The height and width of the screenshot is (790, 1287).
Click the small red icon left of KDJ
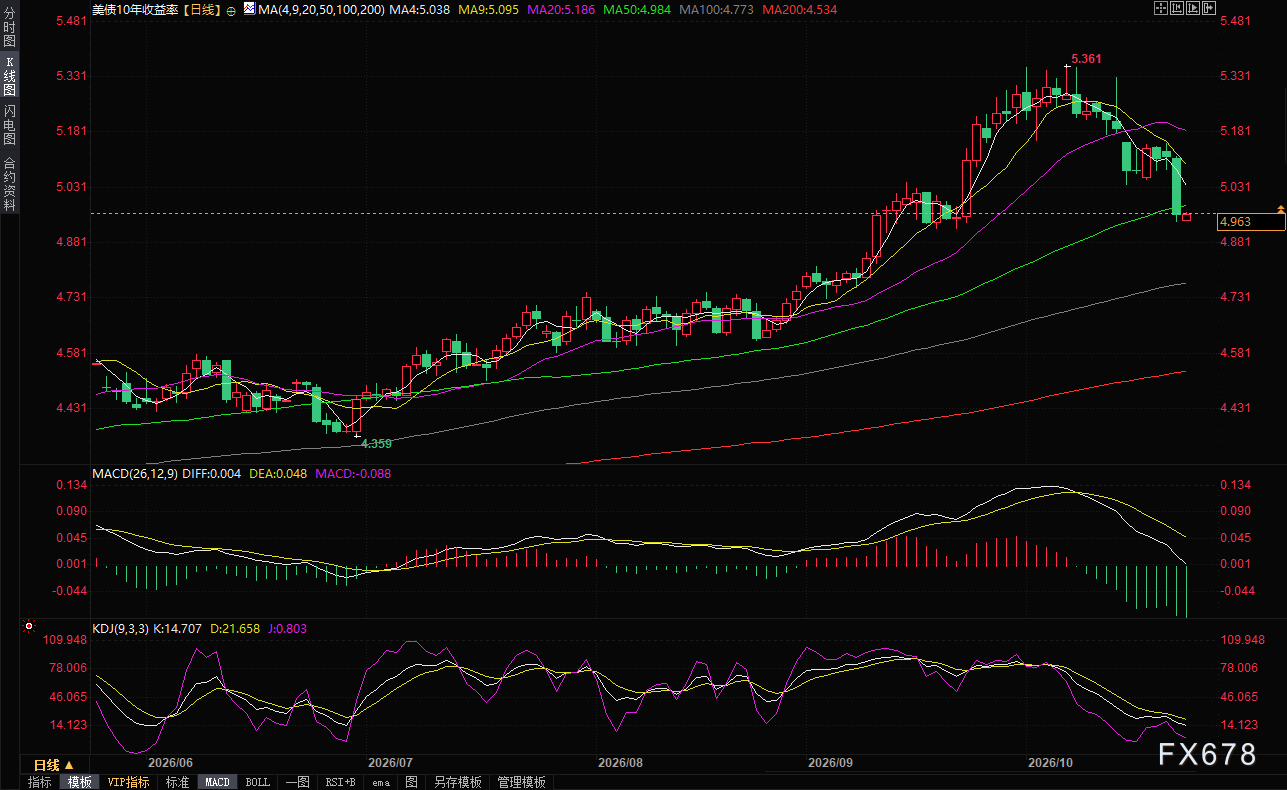28,628
